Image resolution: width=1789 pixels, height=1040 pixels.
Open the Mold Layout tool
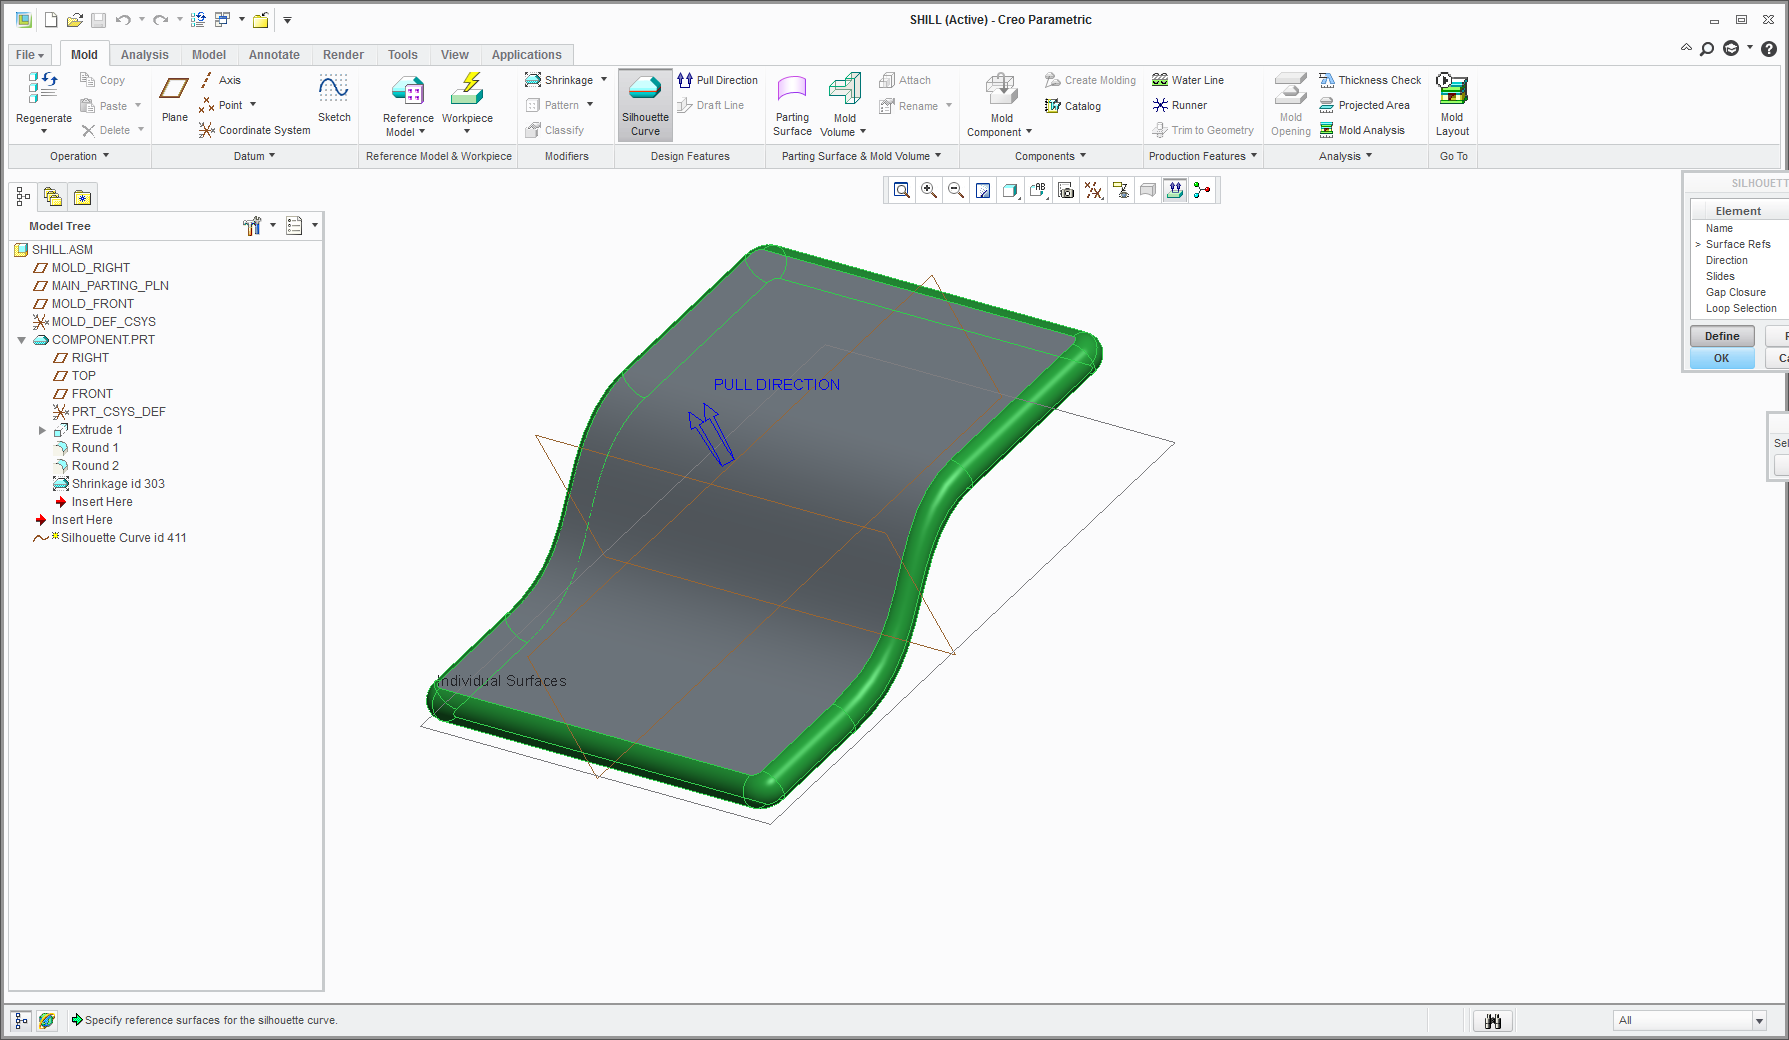(1452, 104)
